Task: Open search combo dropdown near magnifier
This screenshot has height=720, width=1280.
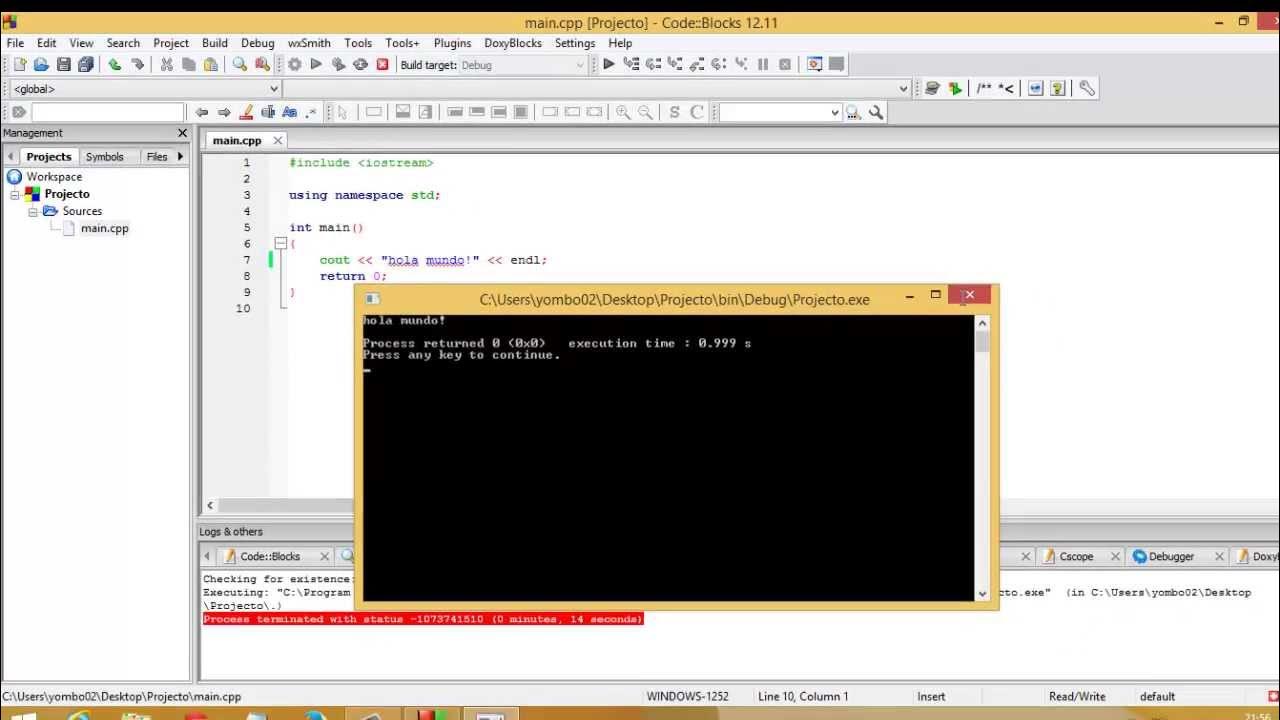Action: [x=835, y=113]
